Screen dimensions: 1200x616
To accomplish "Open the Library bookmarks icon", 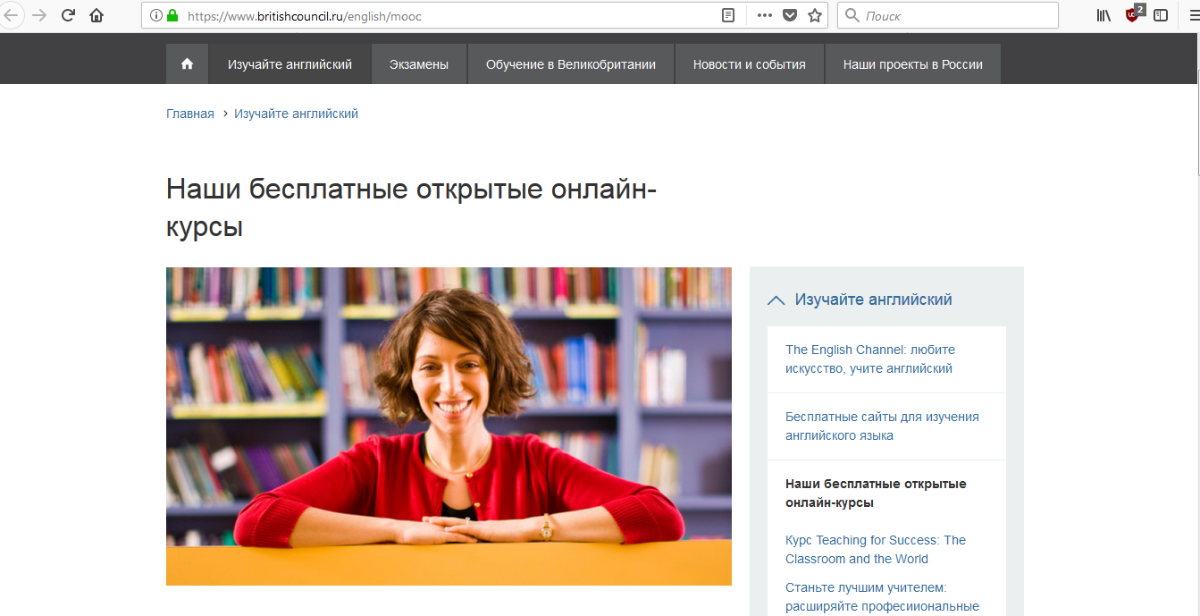I will click(1104, 16).
